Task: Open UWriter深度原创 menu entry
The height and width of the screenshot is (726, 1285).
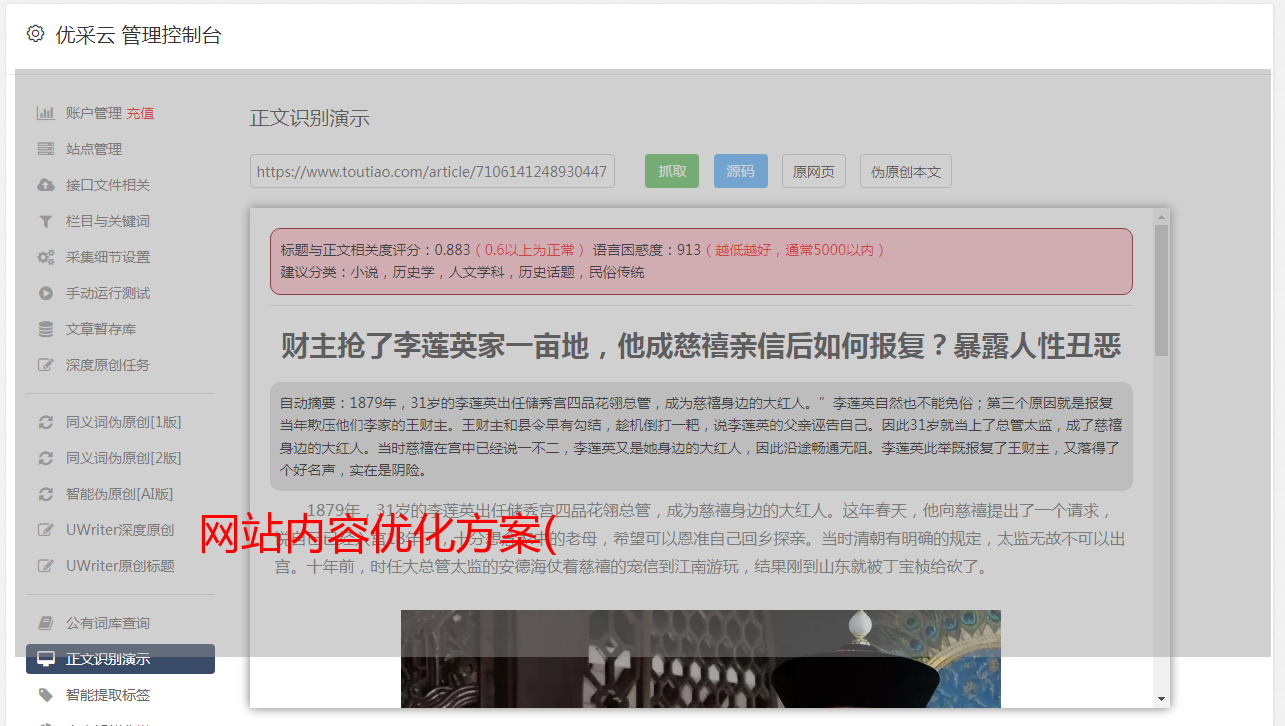Action: click(120, 530)
